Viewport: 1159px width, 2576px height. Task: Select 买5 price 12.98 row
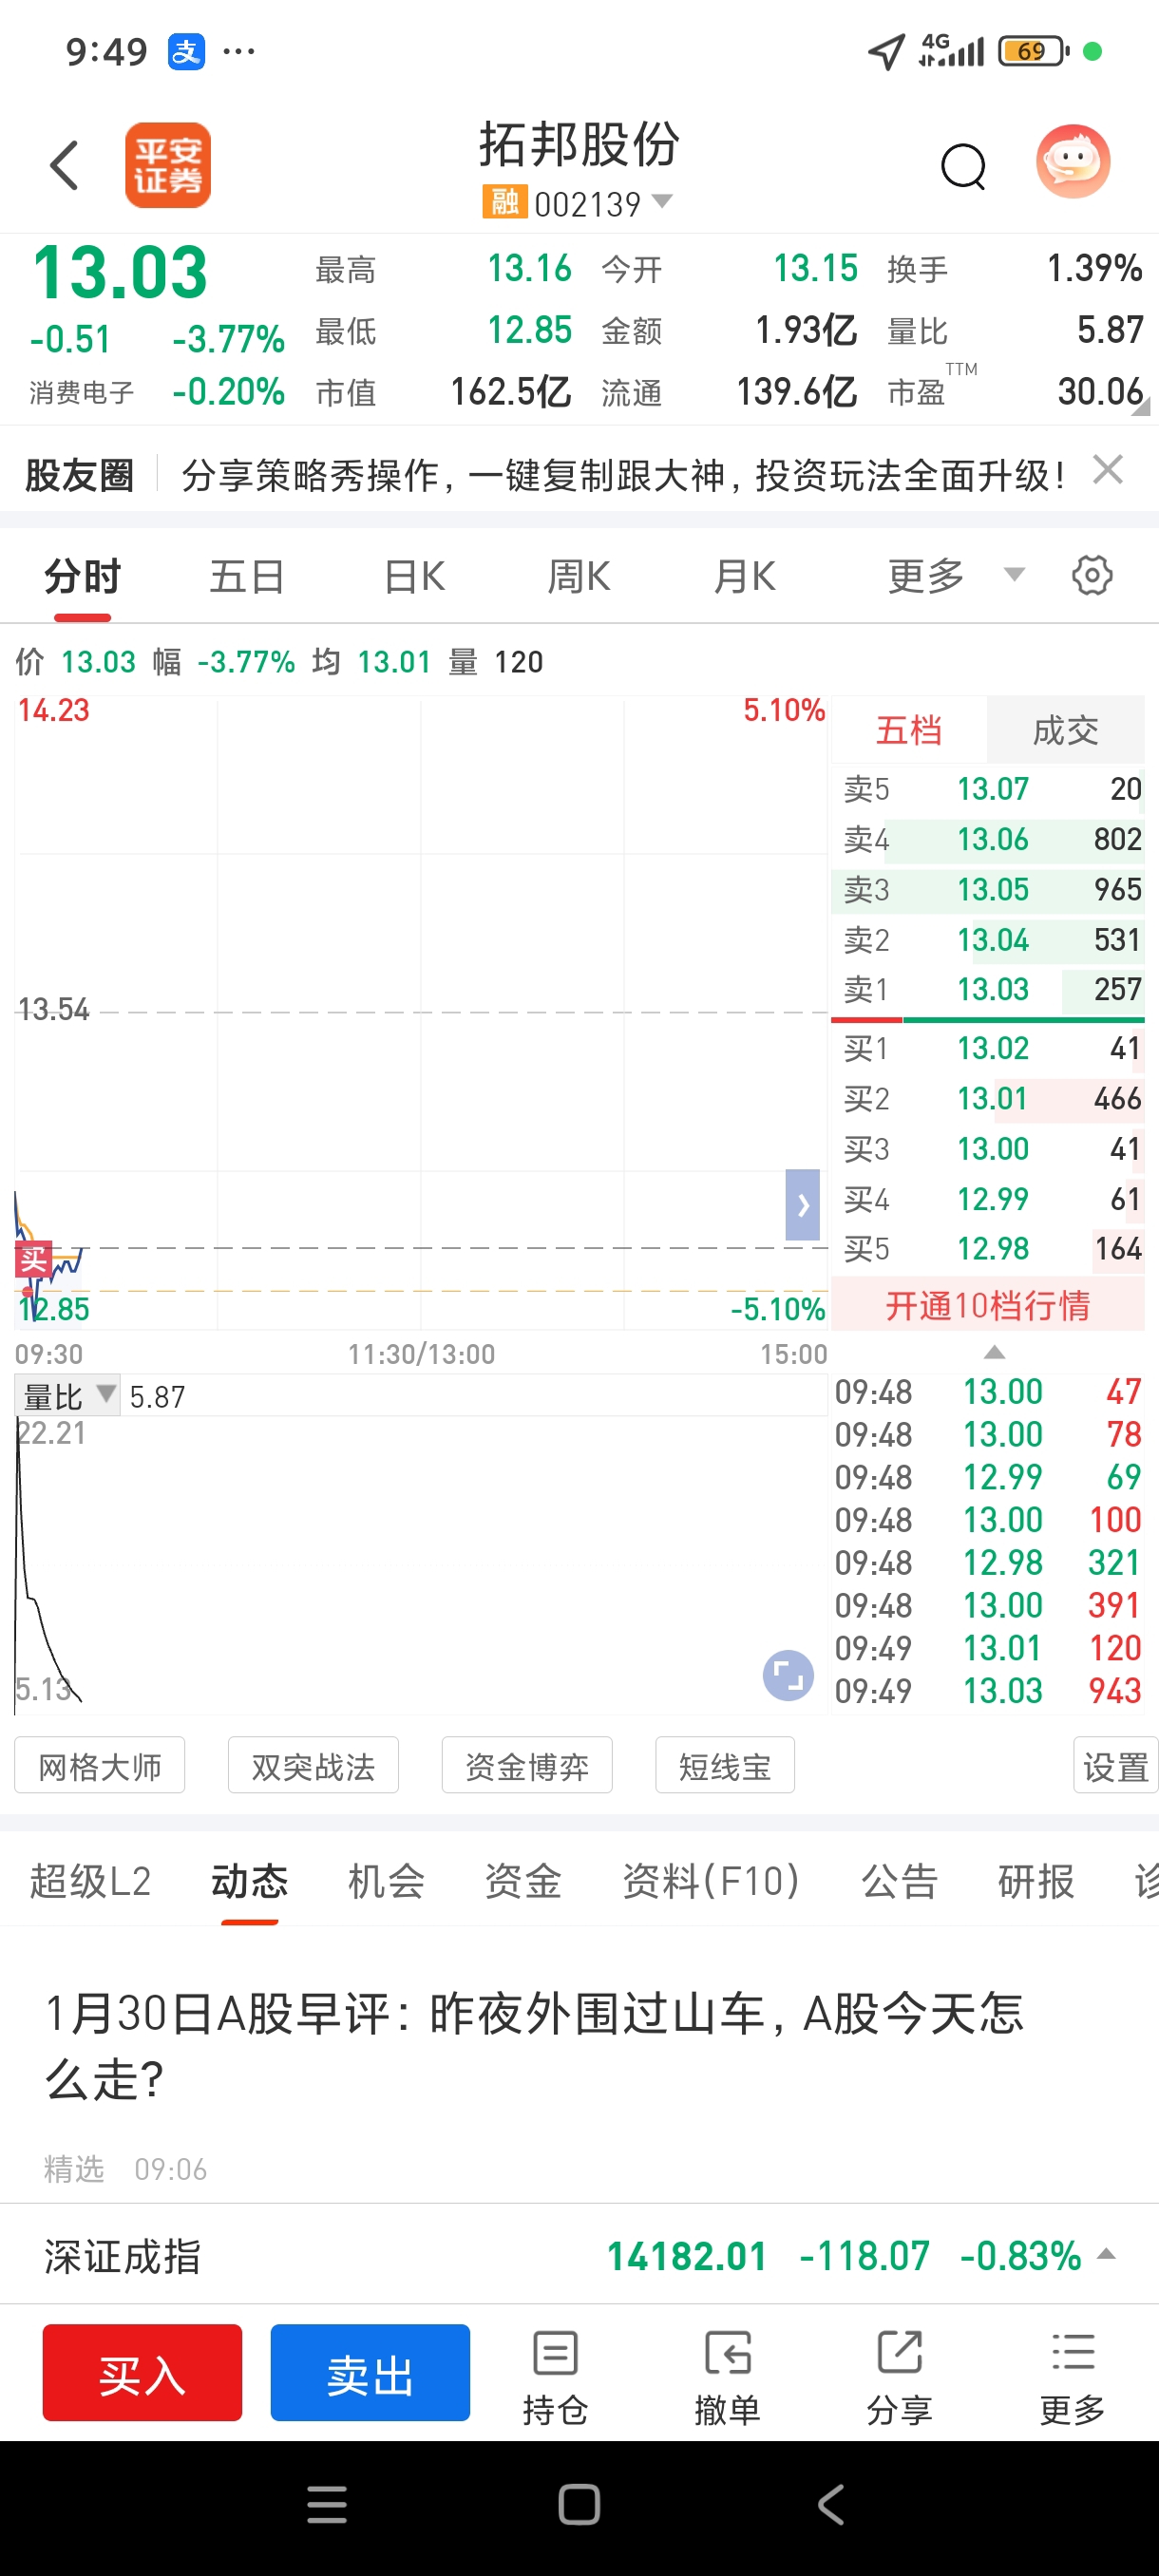[x=987, y=1248]
